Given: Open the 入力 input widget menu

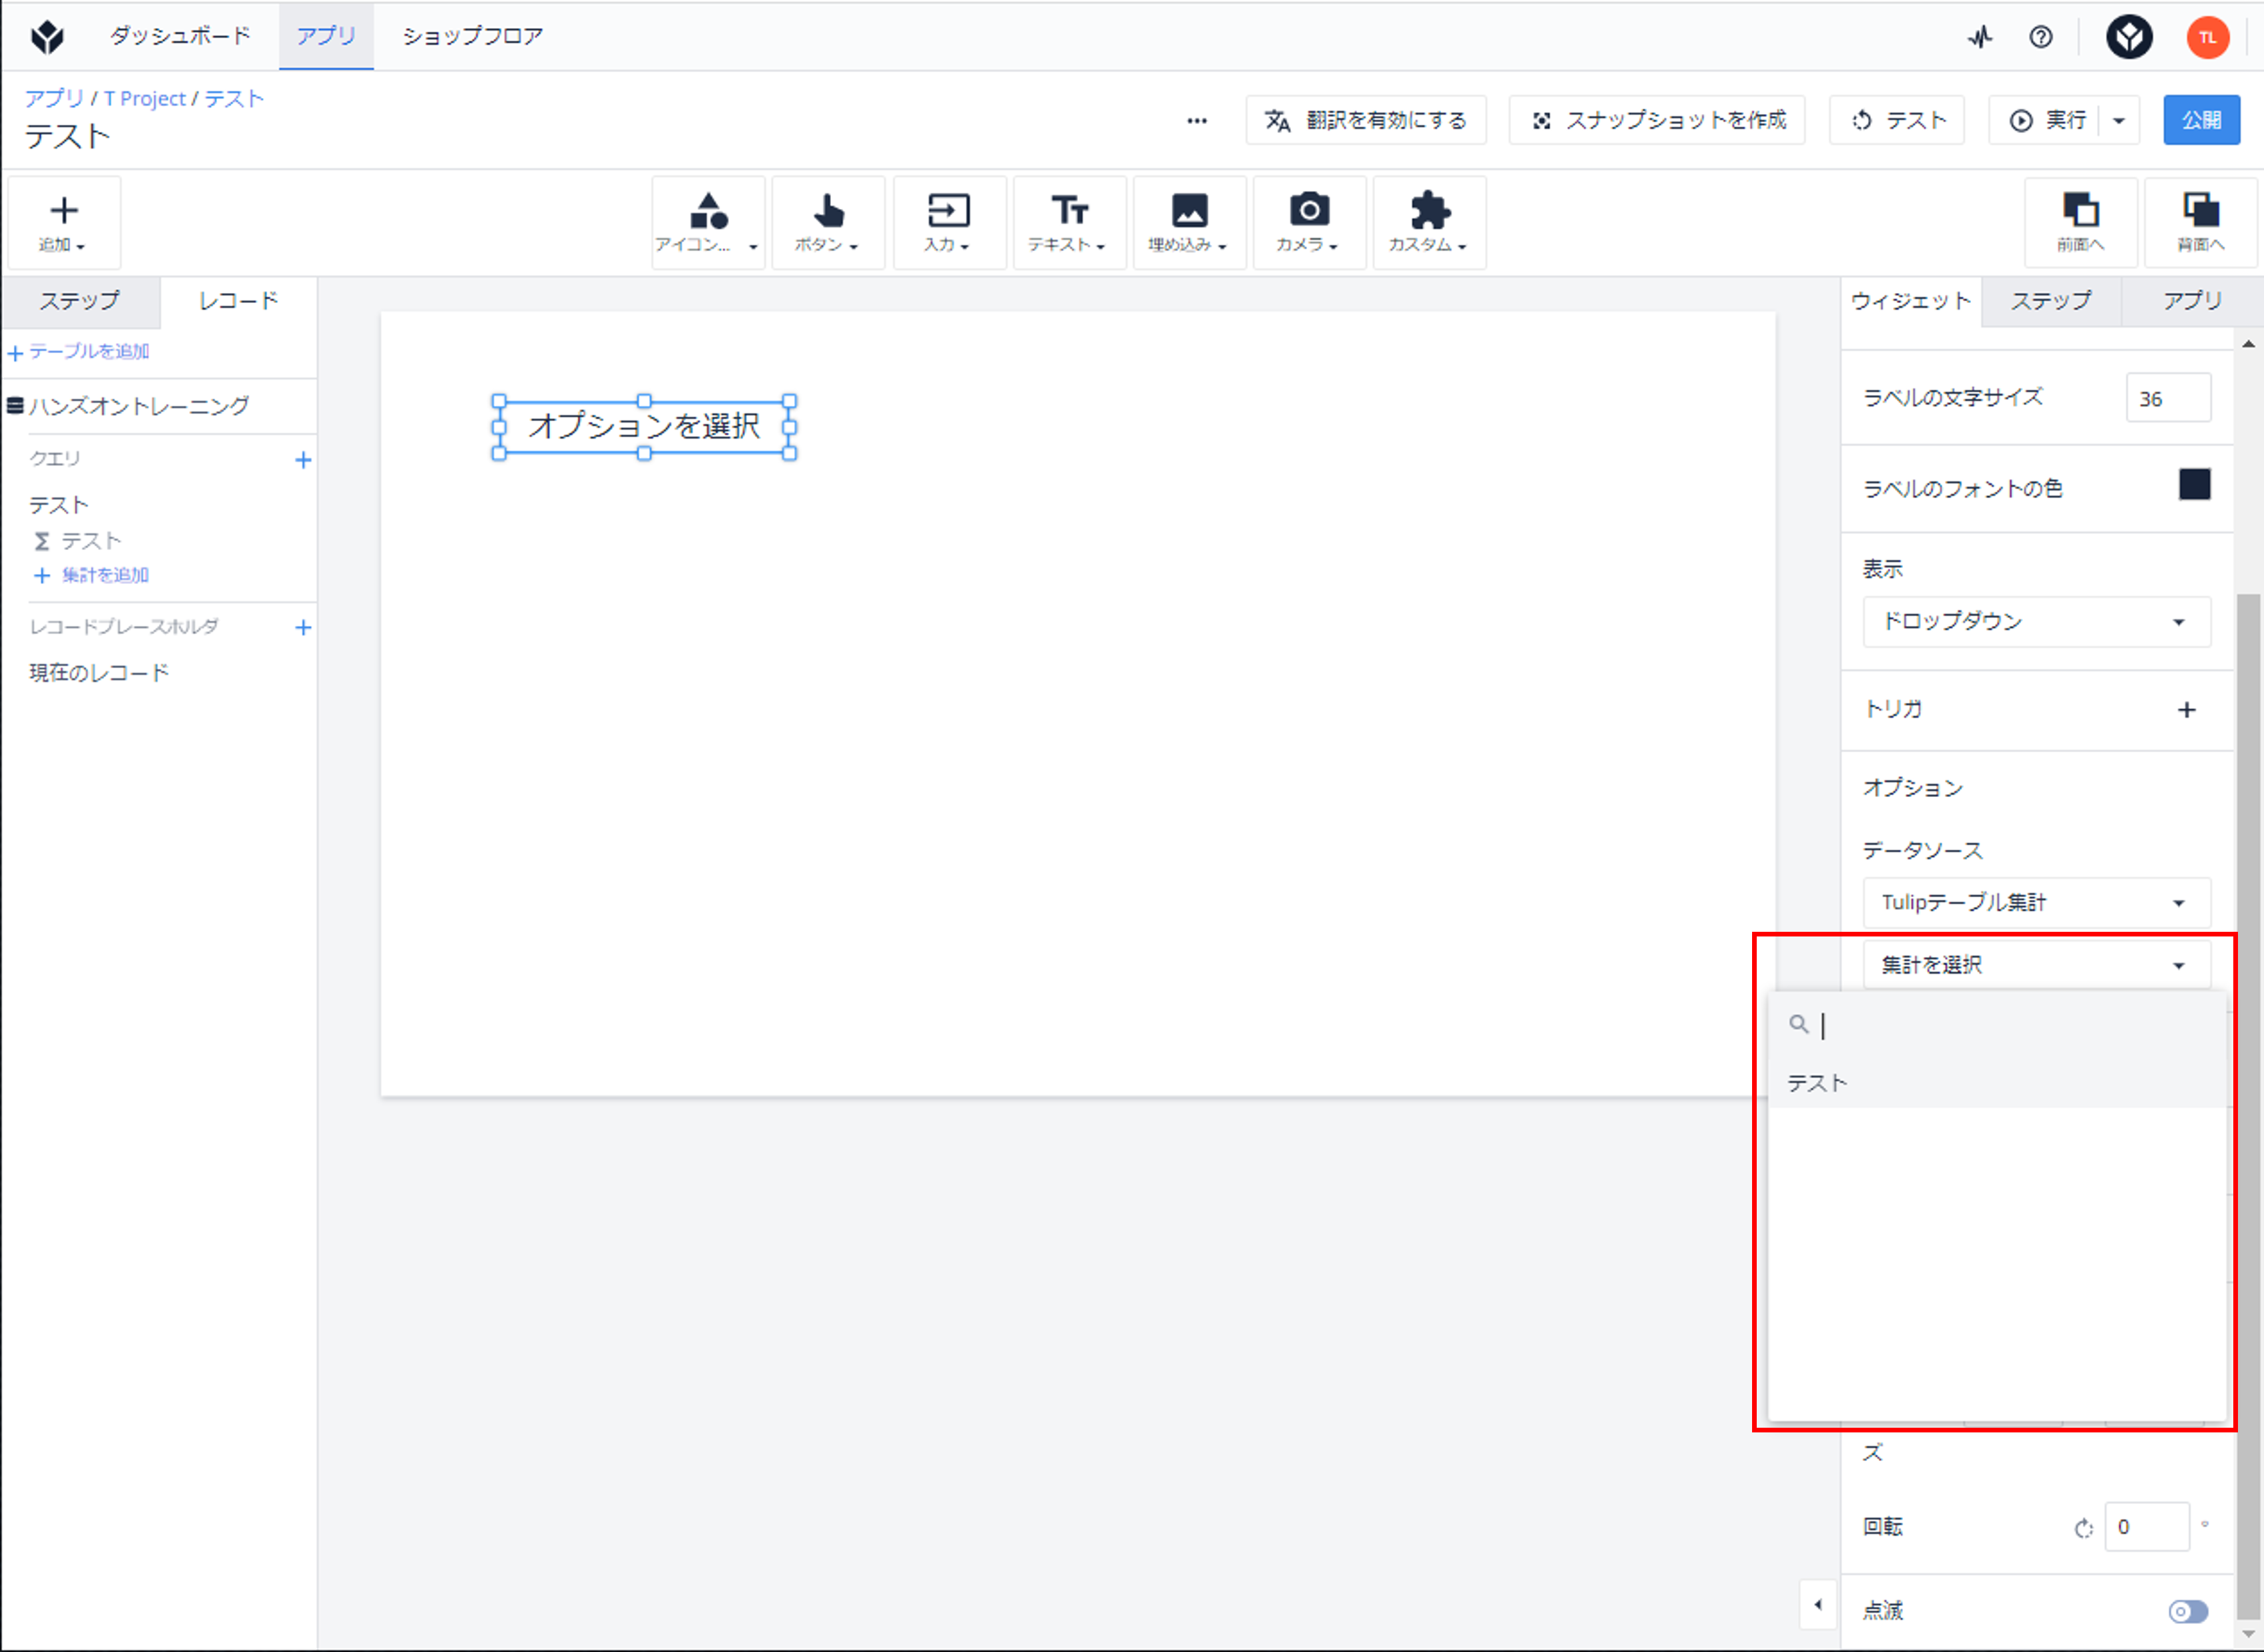Looking at the screenshot, I should pyautogui.click(x=949, y=223).
